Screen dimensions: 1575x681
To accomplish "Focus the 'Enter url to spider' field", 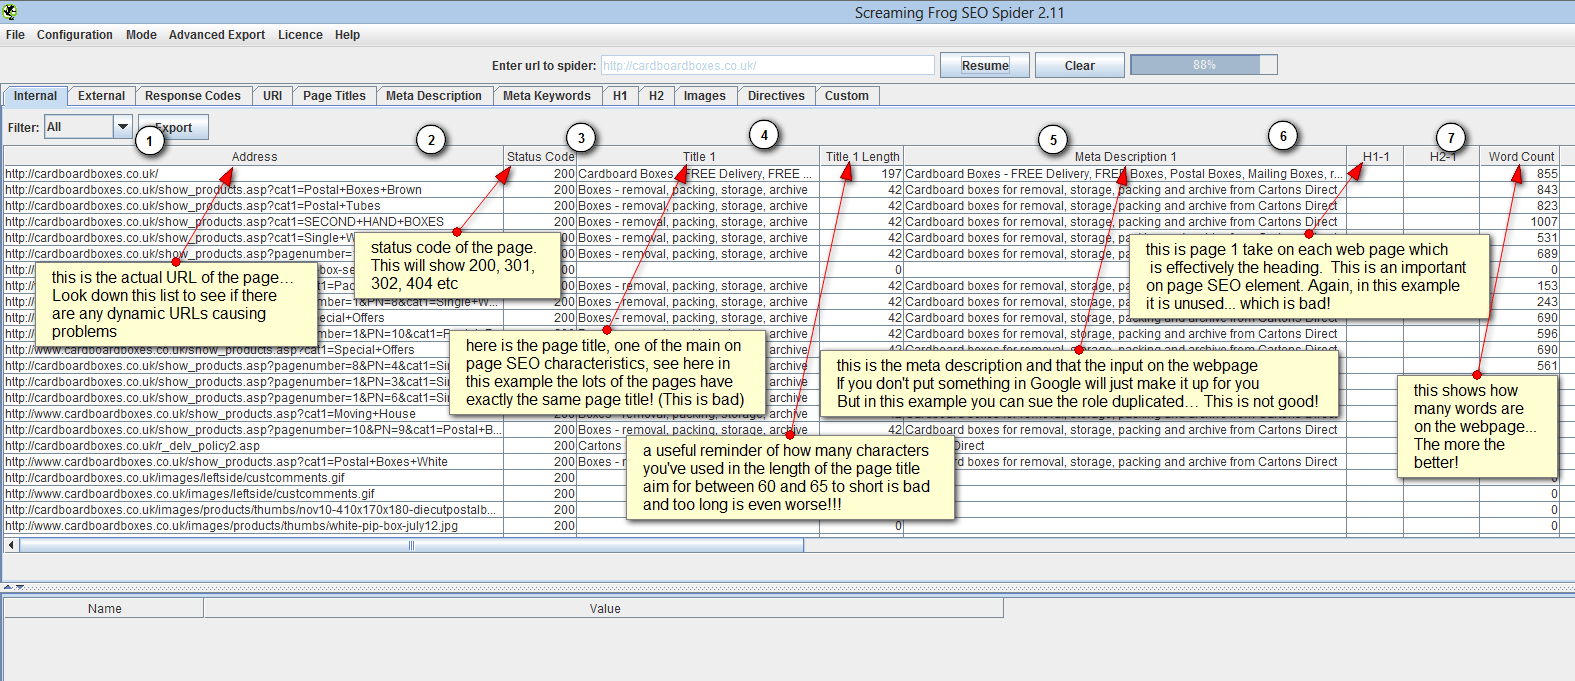I will 767,66.
